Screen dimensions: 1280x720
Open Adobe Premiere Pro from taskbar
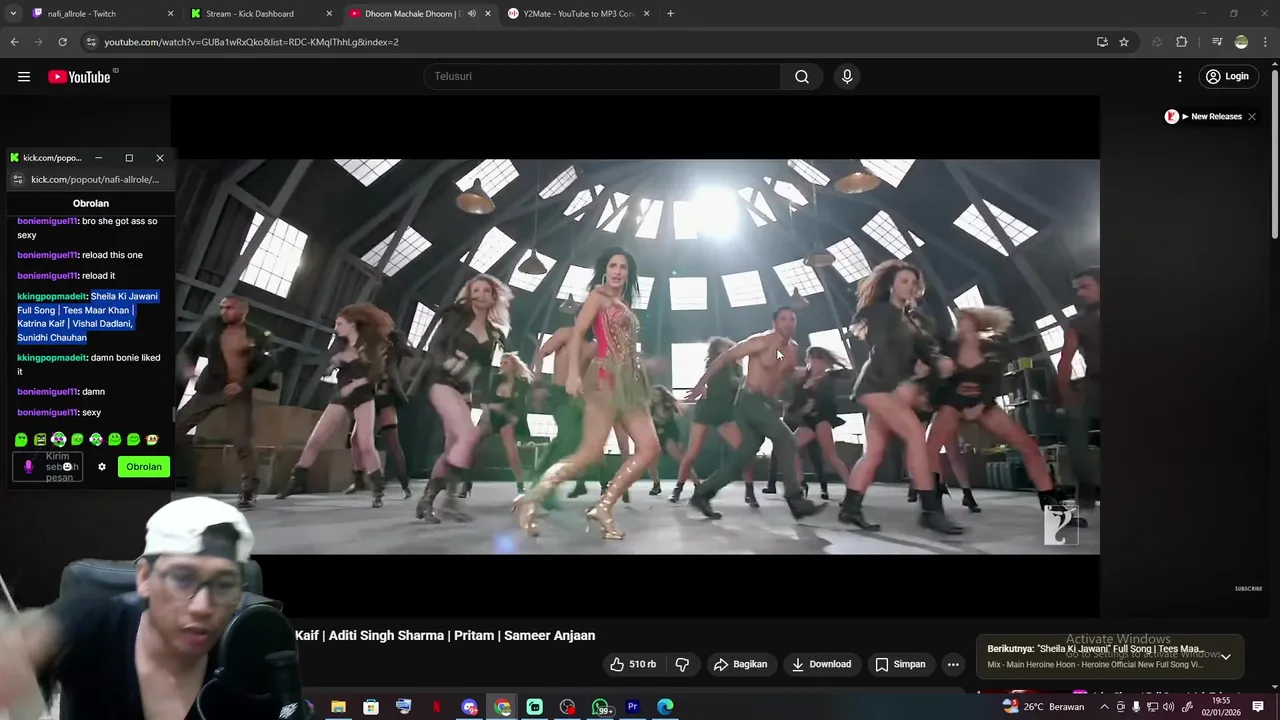click(x=632, y=707)
